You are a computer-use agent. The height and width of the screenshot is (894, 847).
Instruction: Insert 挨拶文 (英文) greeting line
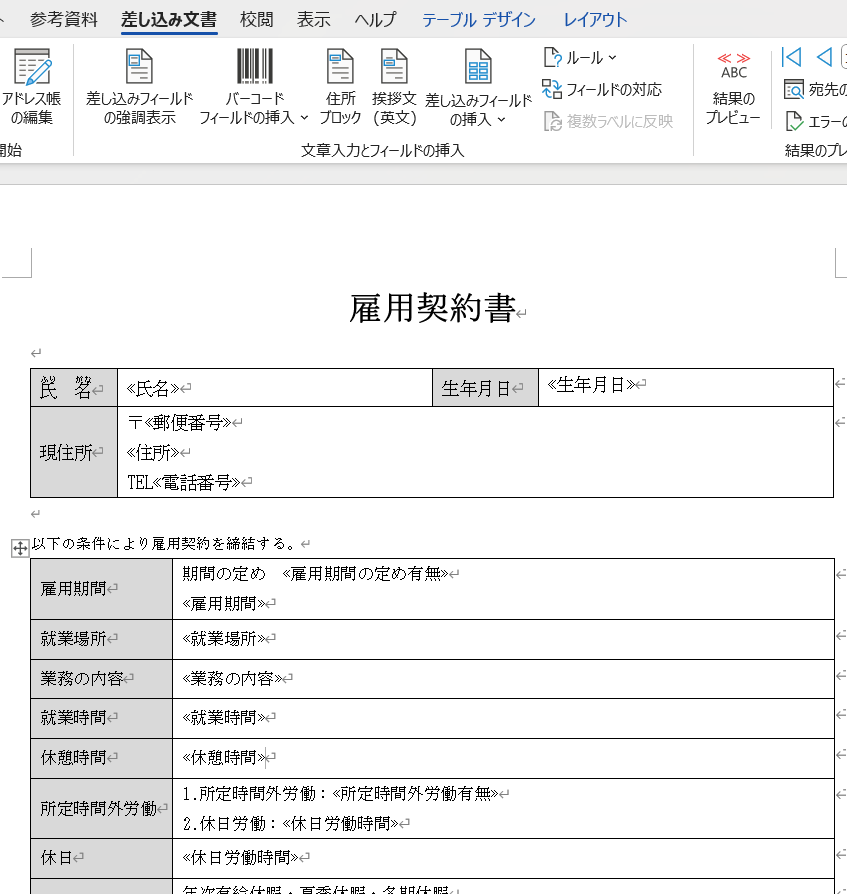(x=394, y=87)
